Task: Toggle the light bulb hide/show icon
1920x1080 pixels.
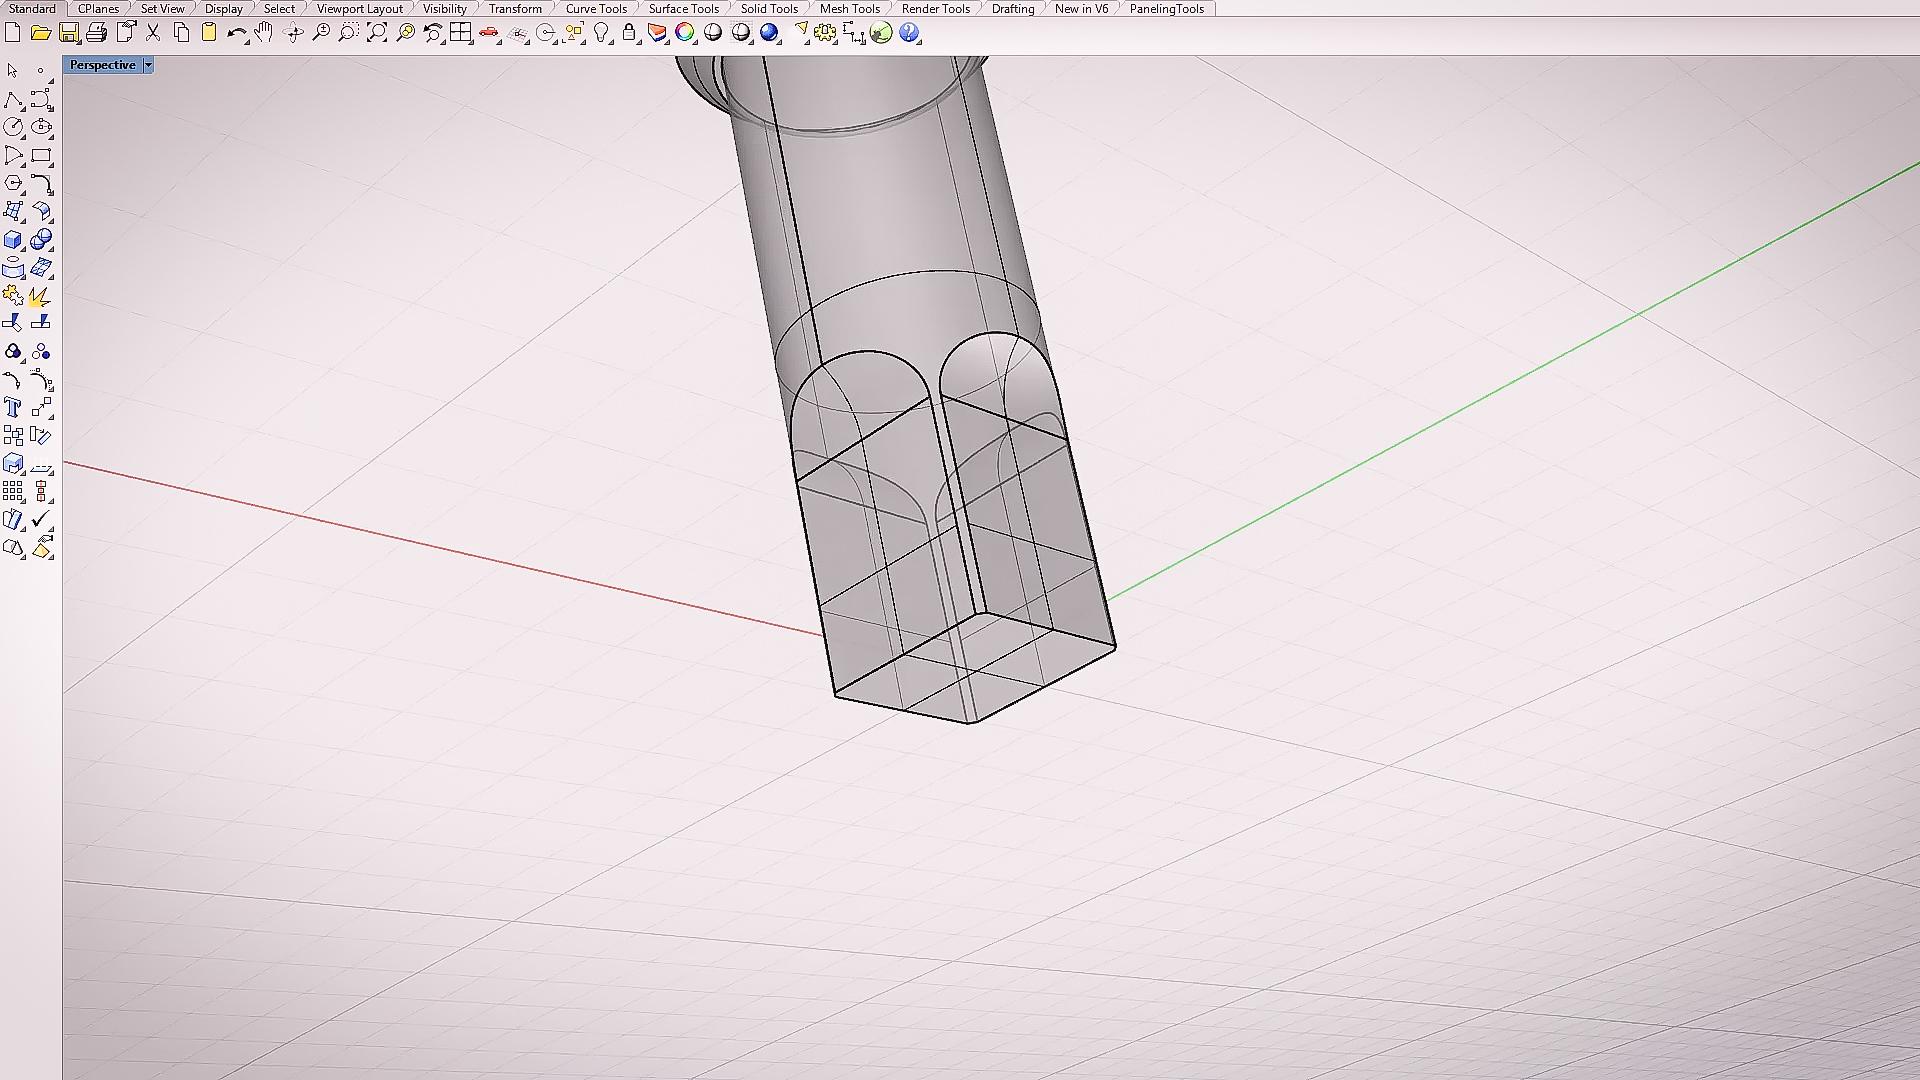Action: coord(601,33)
